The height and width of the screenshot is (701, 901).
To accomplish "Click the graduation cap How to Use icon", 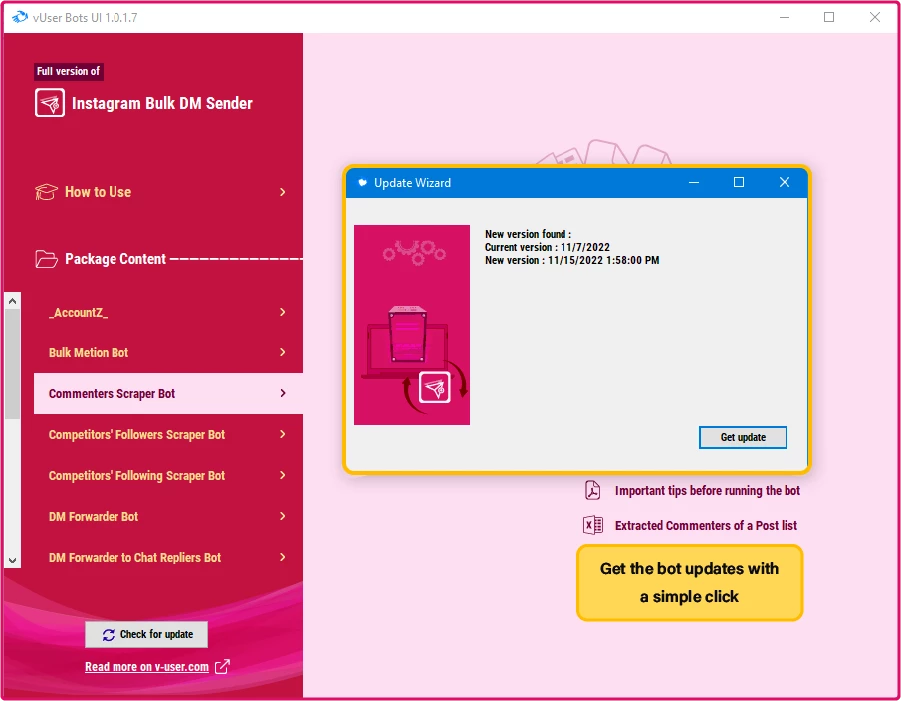I will (x=46, y=192).
